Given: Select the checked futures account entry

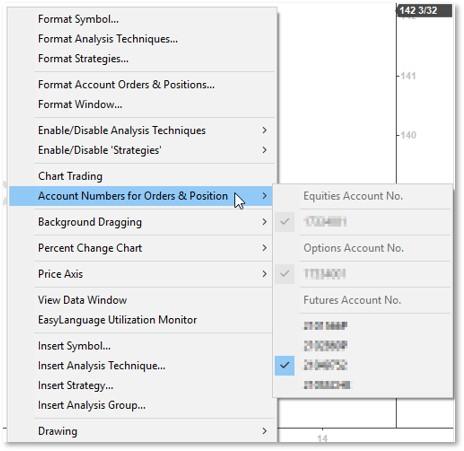Looking at the screenshot, I should tap(363, 366).
